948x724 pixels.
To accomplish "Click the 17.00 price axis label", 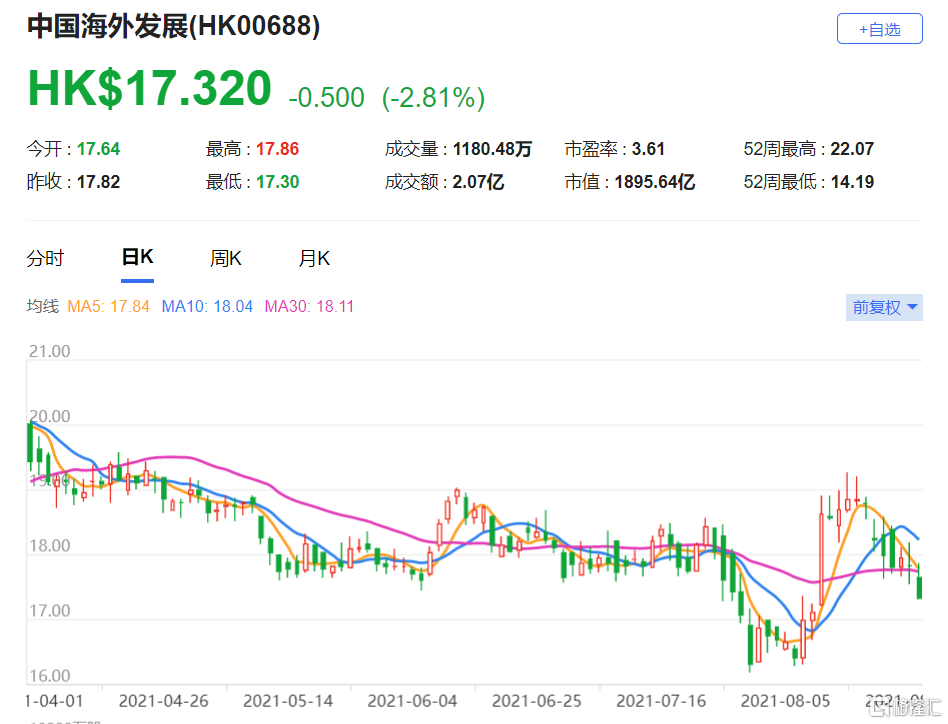I will (50, 611).
